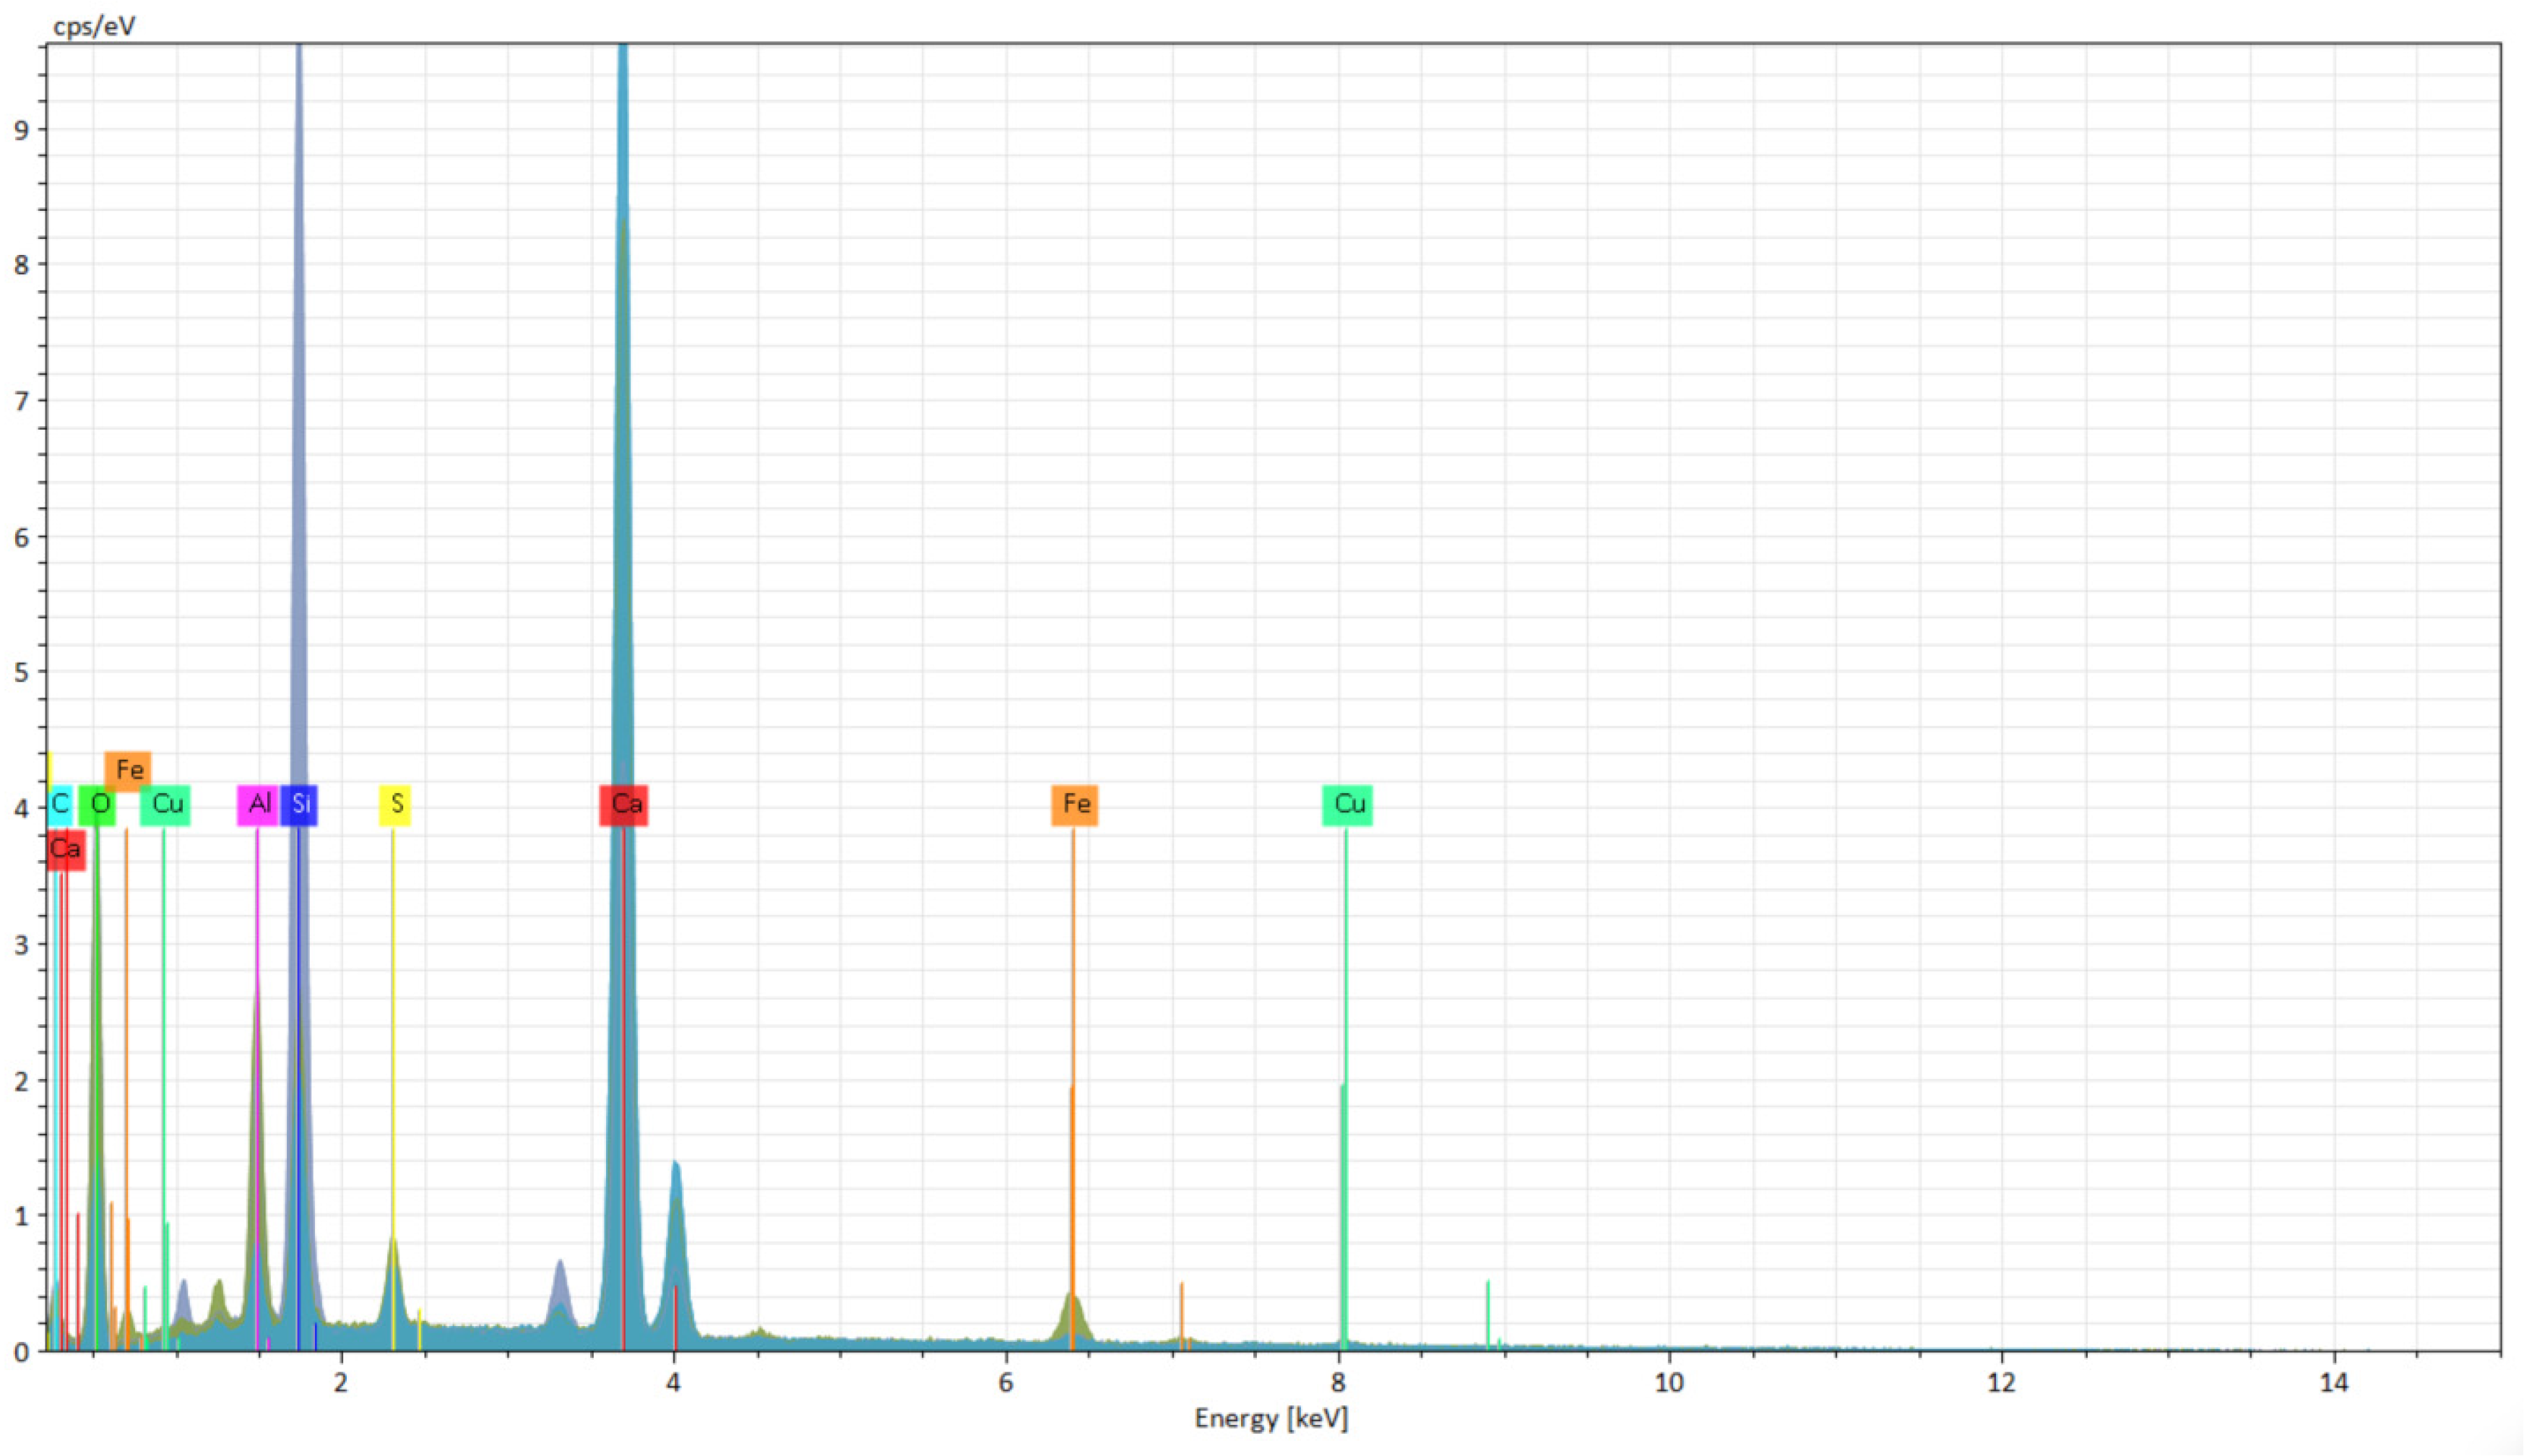
Task: Click the small red Ca label below C
Action: pyautogui.click(x=65, y=849)
